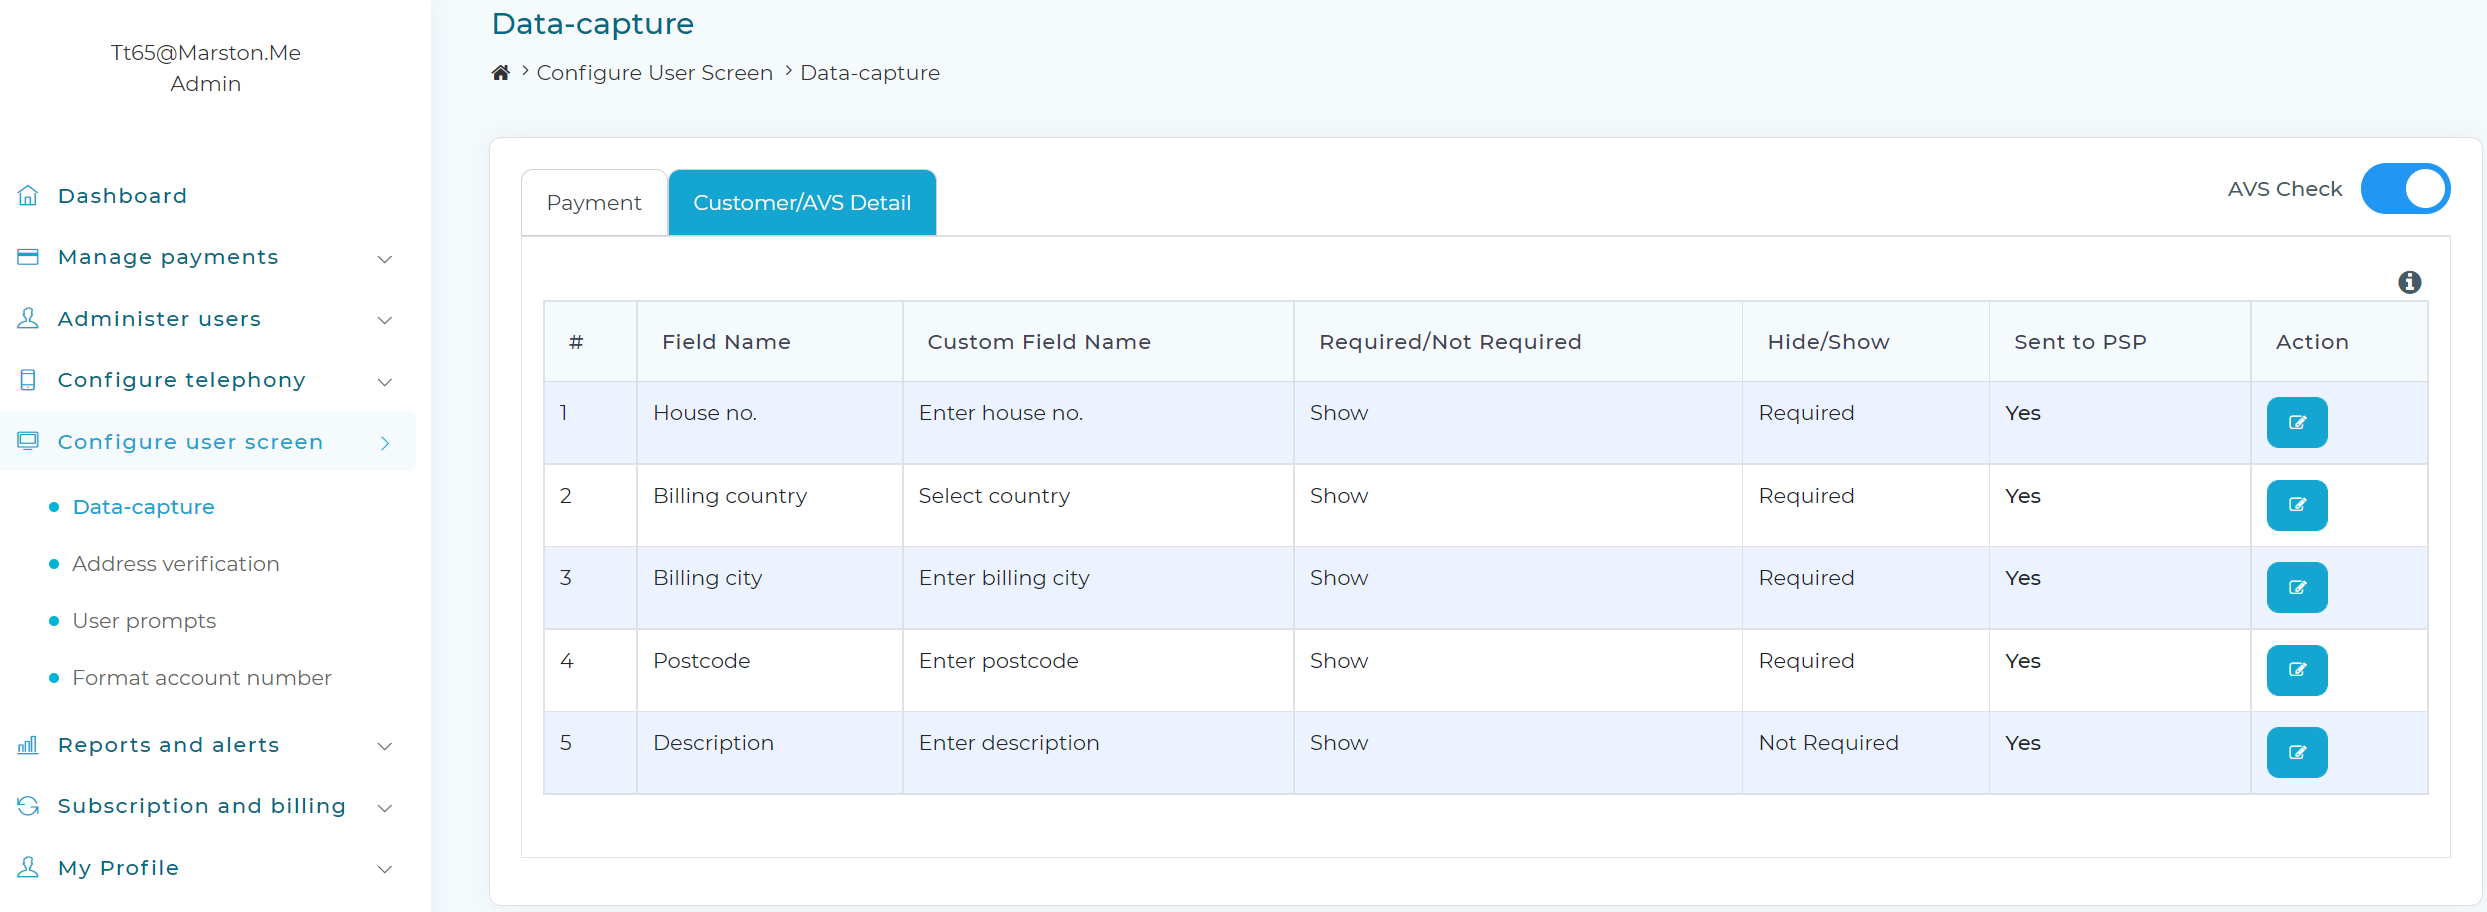Screen dimensions: 2487x912
Task: Go to Format account number page
Action: (202, 678)
